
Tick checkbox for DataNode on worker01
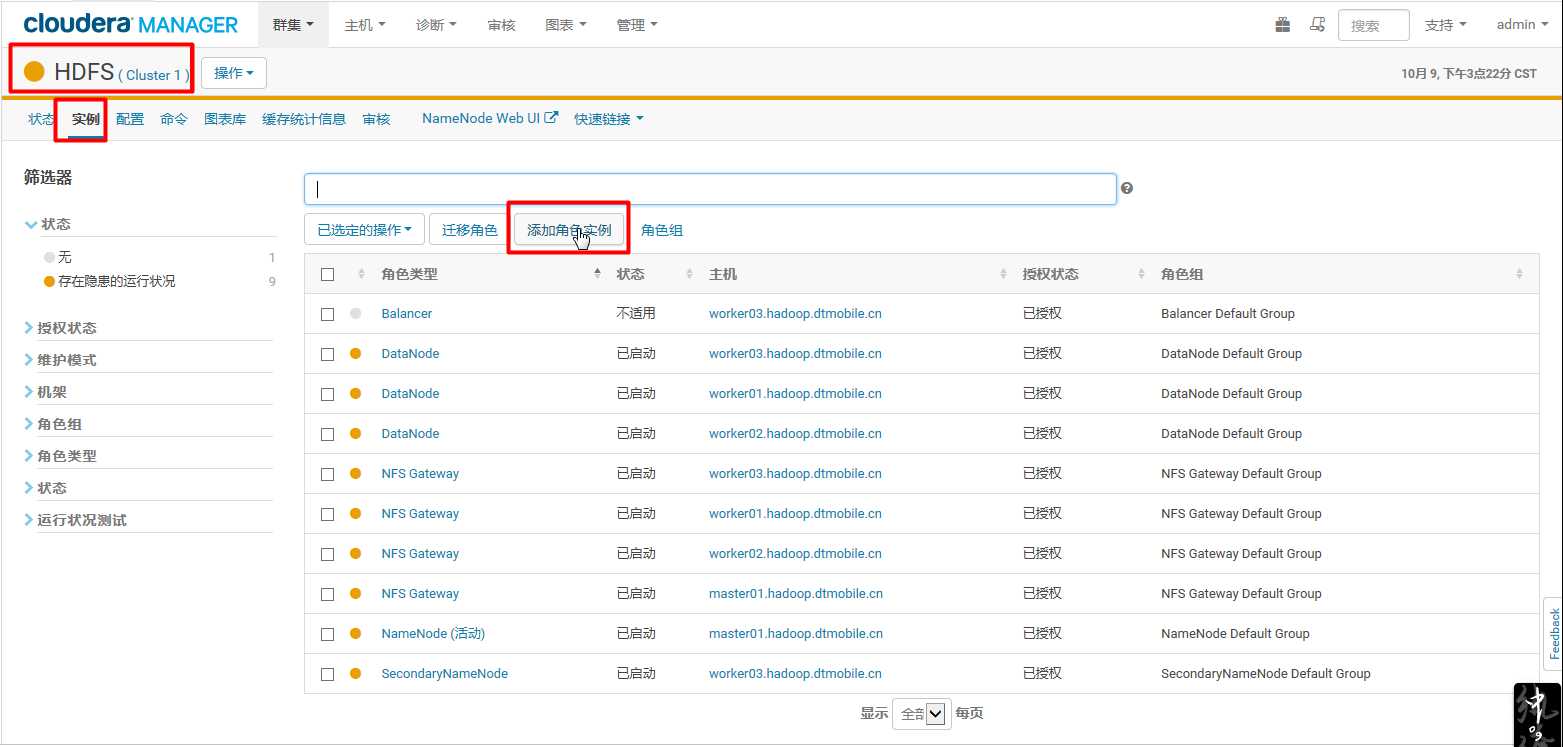327,394
